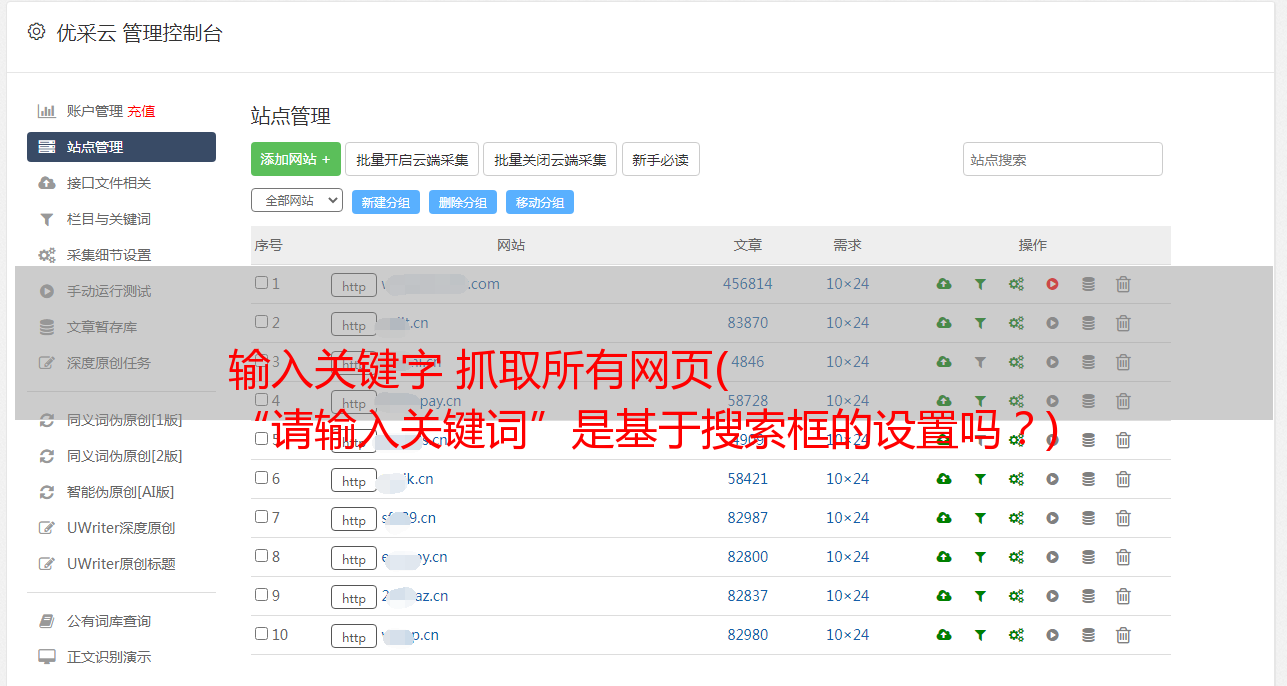Click the cloud upload icon in row 6
Image resolution: width=1287 pixels, height=686 pixels.
(x=943, y=479)
